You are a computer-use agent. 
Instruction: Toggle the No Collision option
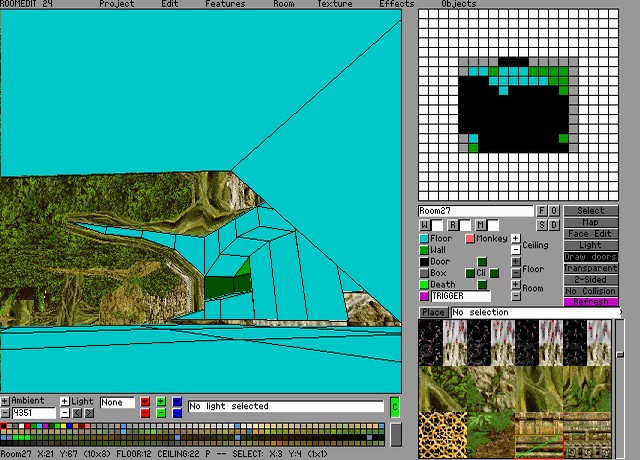pos(590,291)
